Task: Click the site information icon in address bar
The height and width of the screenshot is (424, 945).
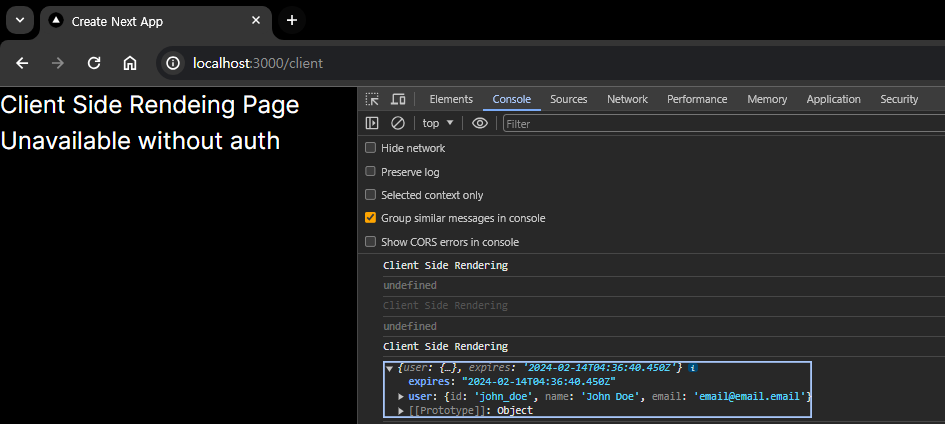Action: pos(173,63)
